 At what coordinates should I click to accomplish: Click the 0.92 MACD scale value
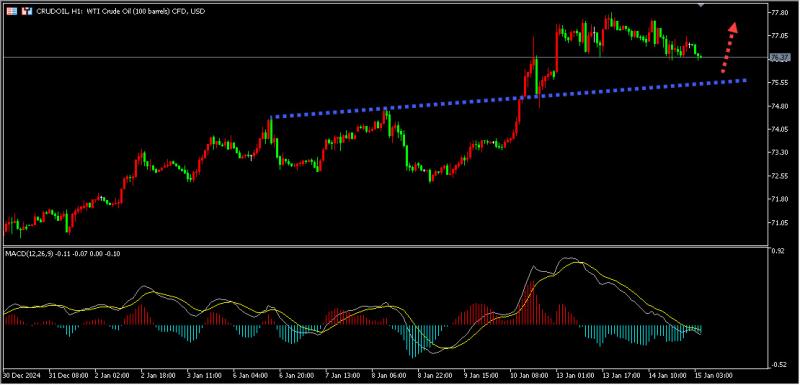point(778,251)
